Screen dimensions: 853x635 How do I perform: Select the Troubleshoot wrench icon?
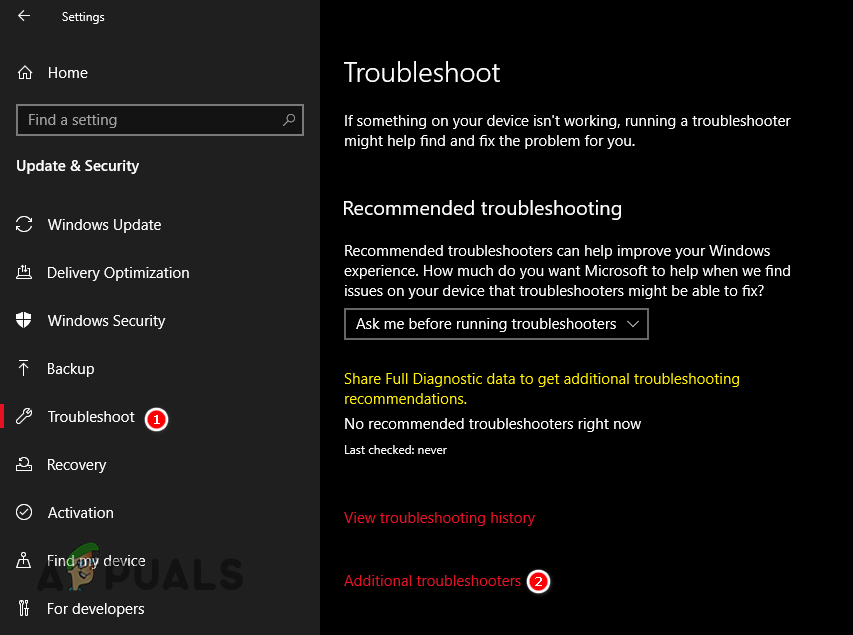pos(24,416)
